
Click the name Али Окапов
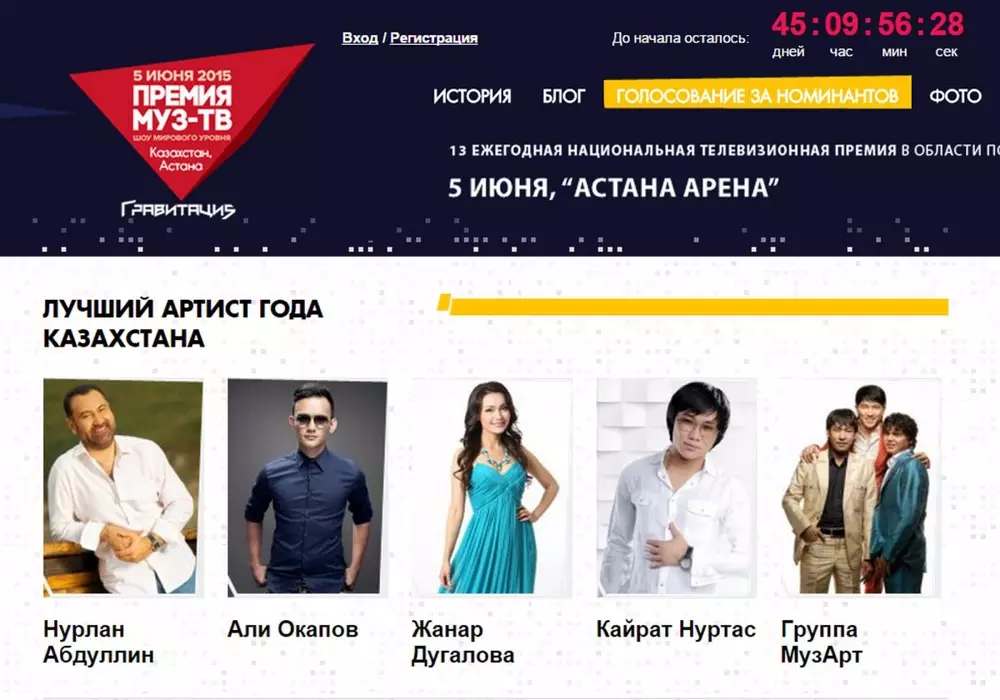(293, 629)
